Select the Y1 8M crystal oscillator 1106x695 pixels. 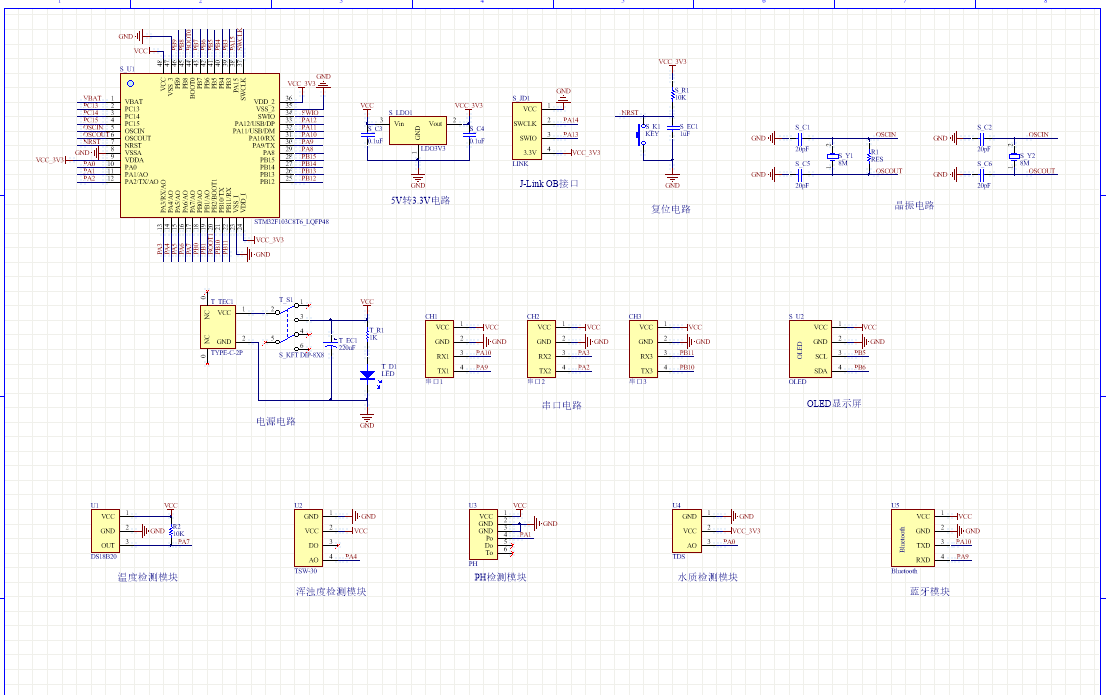(x=832, y=157)
